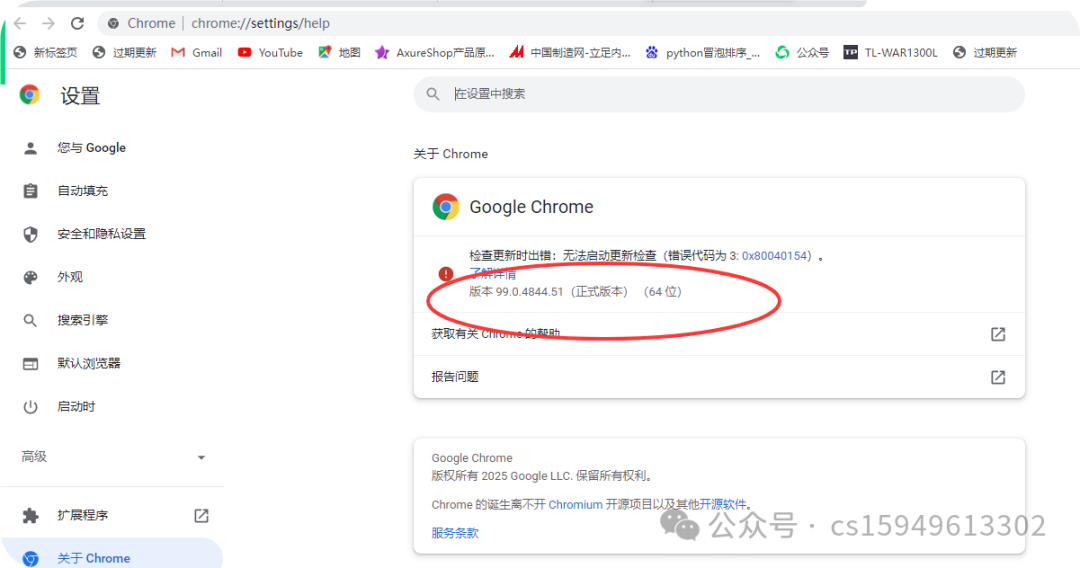Click the magnifier icon in settings search
The width and height of the screenshot is (1080, 568).
(x=433, y=94)
